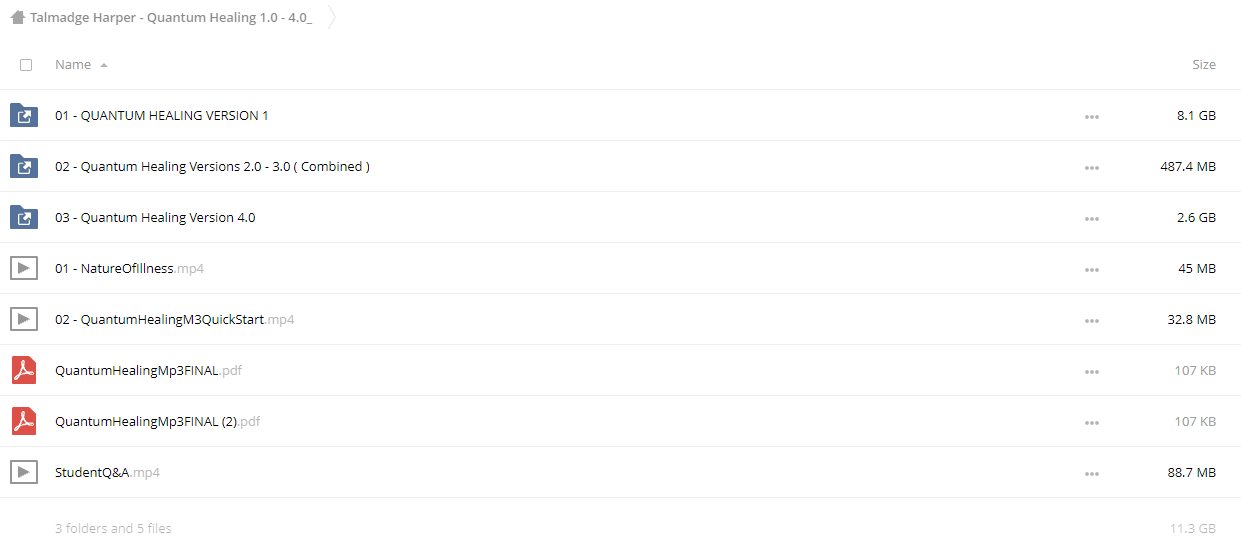Image resolution: width=1241 pixels, height=552 pixels.
Task: Click the PDF icon for QuantumHealingMp3FINAL (2).pdf
Action: point(24,421)
